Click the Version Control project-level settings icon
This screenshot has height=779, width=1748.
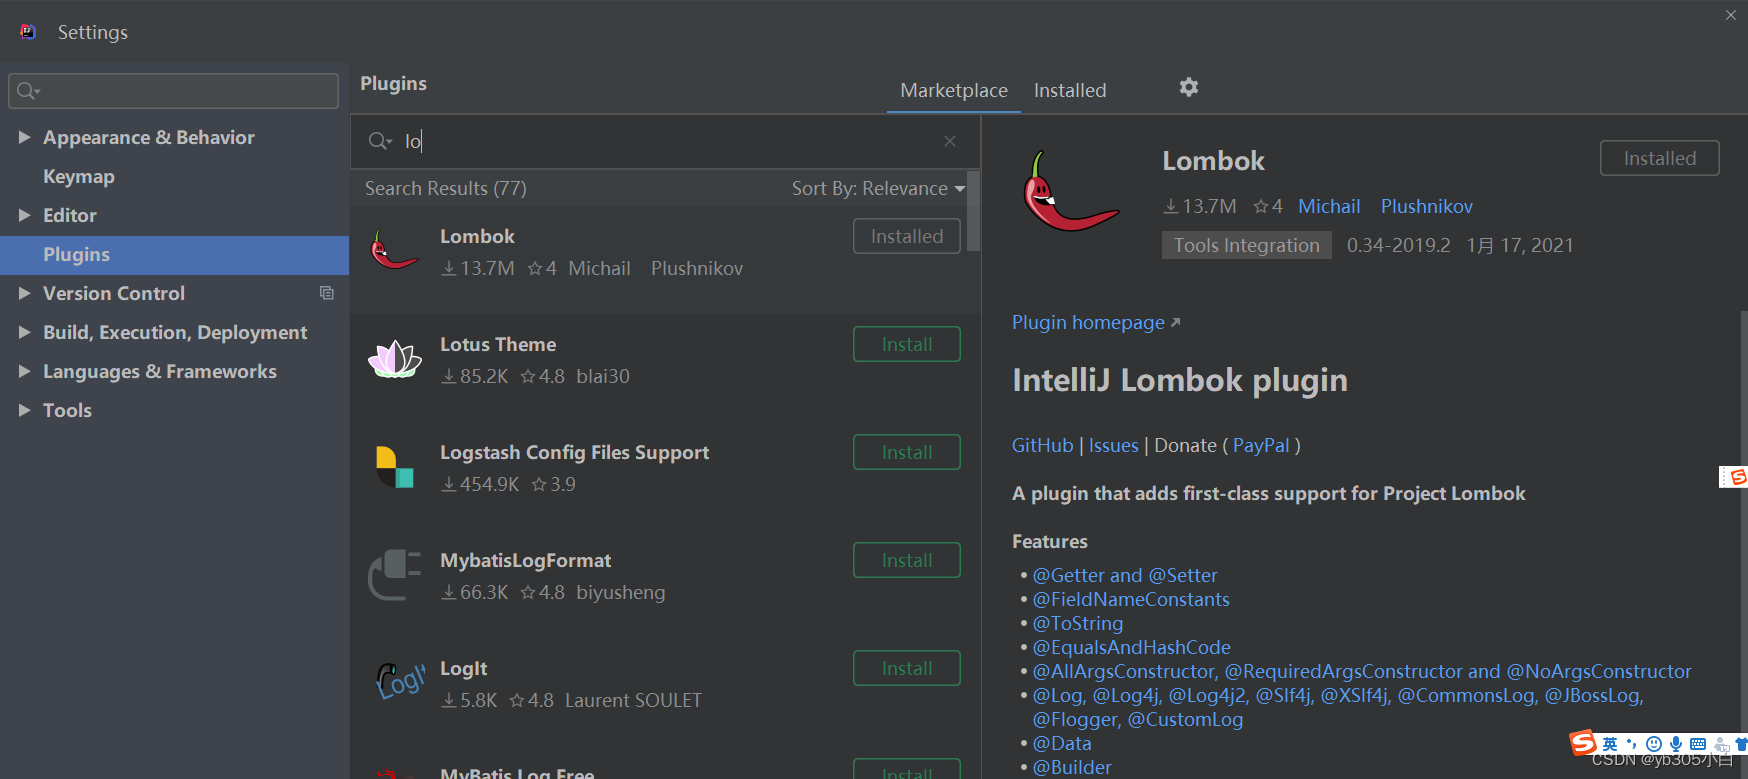(x=327, y=293)
